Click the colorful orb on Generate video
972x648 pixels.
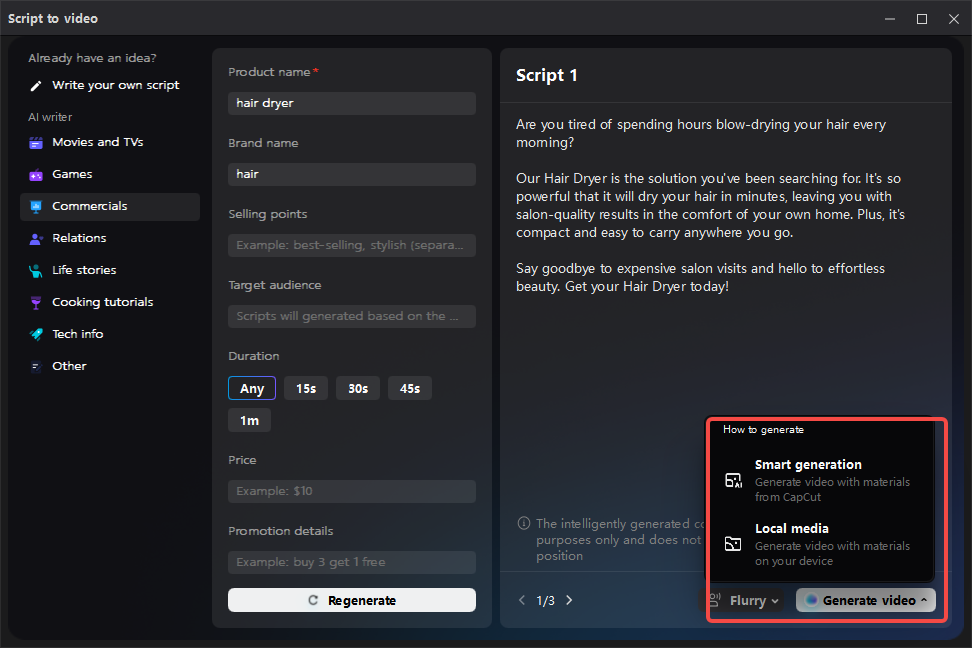tap(811, 600)
